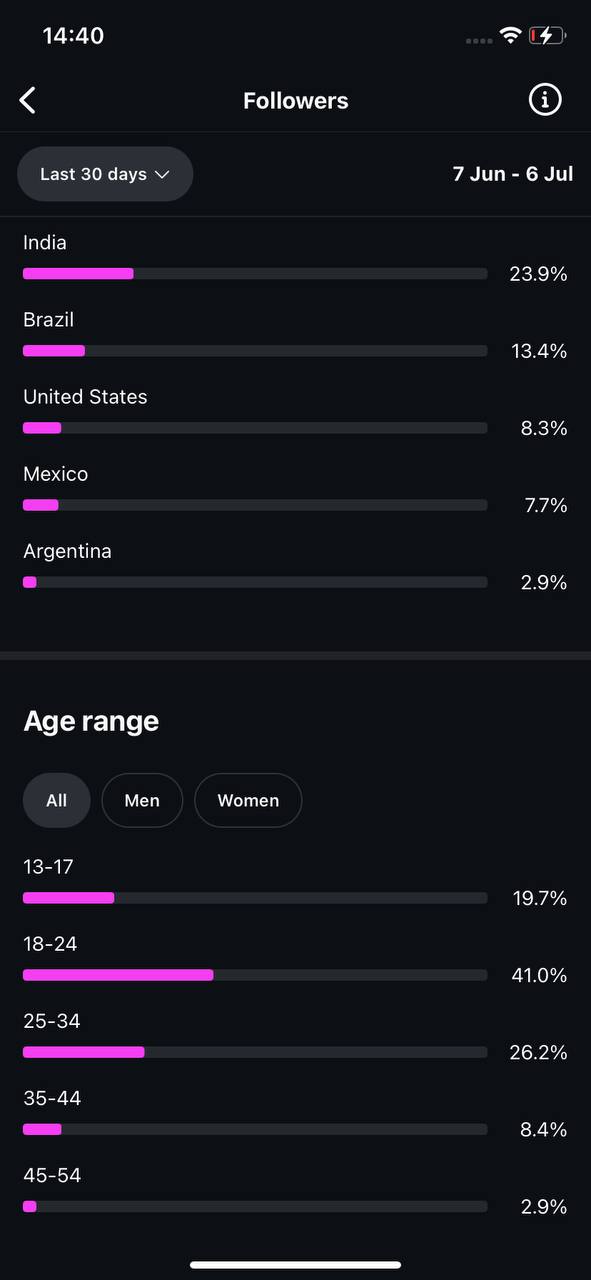Tap the Followers page title
The width and height of the screenshot is (591, 1280).
click(296, 101)
